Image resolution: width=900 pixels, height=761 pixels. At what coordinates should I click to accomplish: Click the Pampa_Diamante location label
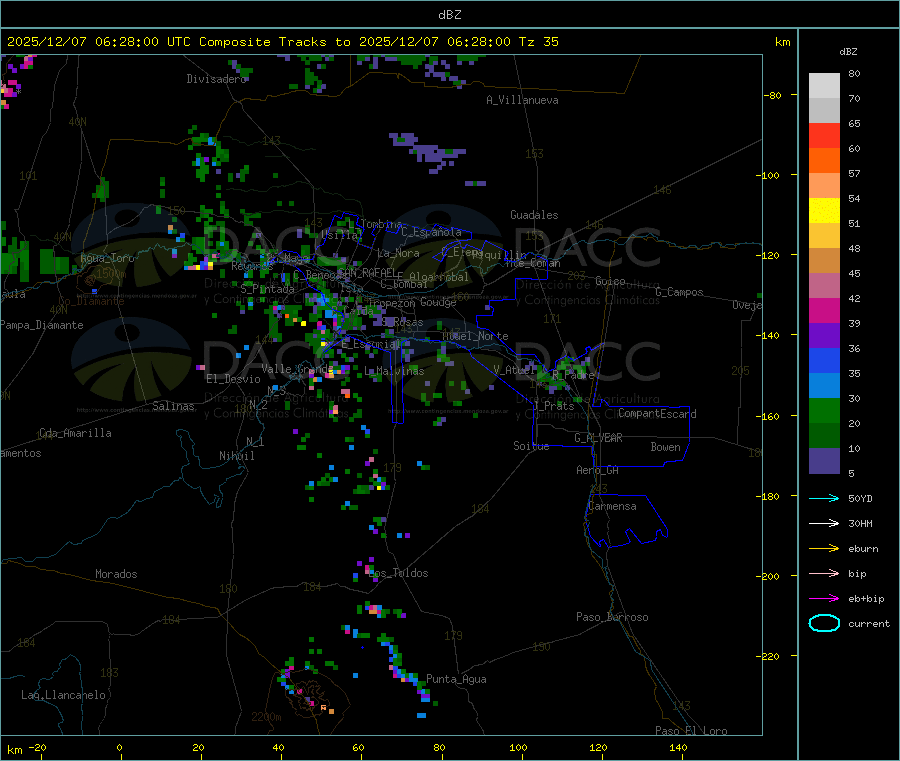(41, 325)
